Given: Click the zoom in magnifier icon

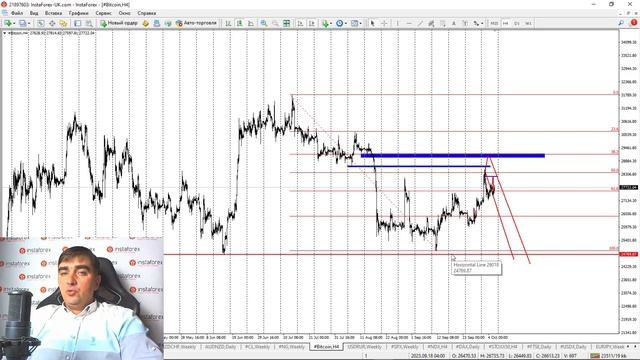Looking at the screenshot, I should (x=264, y=23).
